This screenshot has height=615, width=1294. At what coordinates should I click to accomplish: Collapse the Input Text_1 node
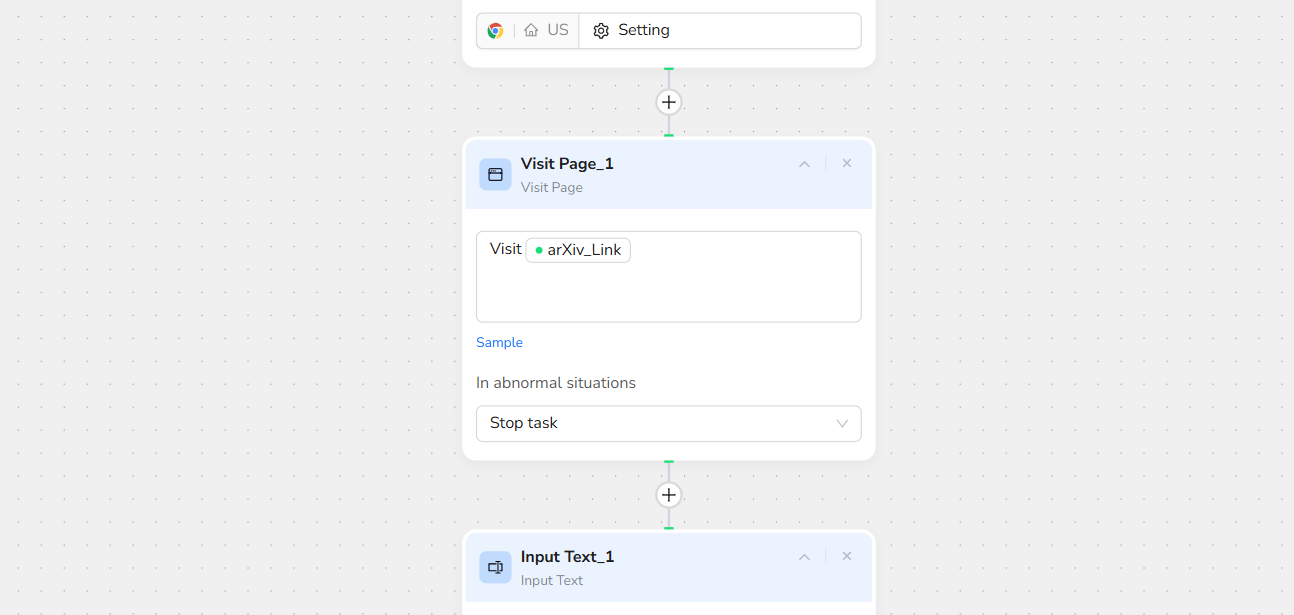tap(804, 557)
